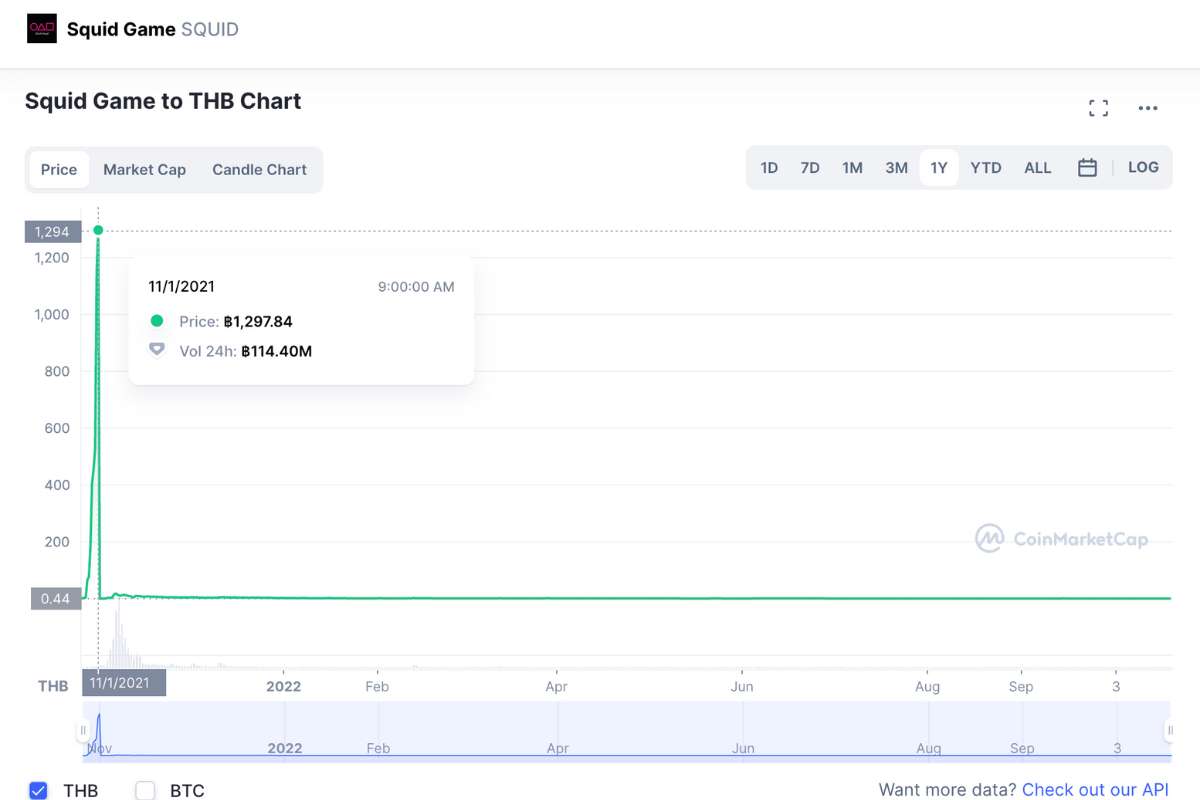Select the 7D time range
The height and width of the screenshot is (800, 1200).
click(810, 167)
